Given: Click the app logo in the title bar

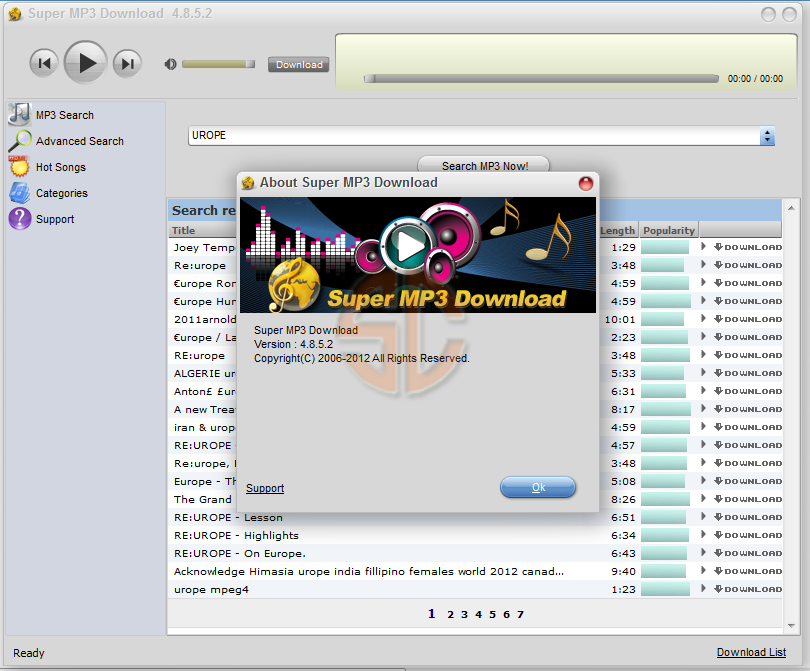Looking at the screenshot, I should [x=15, y=13].
